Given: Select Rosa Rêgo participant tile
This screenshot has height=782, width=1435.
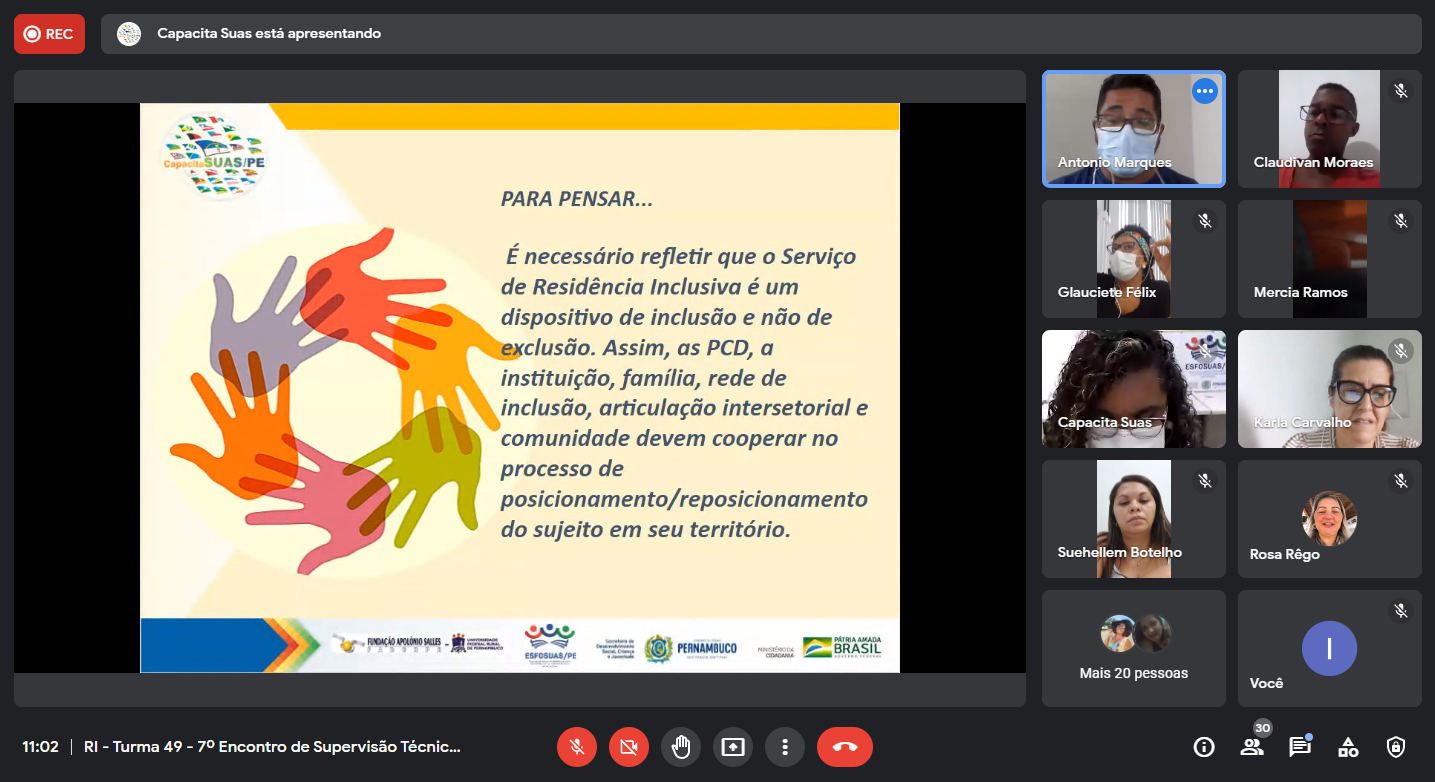Looking at the screenshot, I should pos(1329,519).
